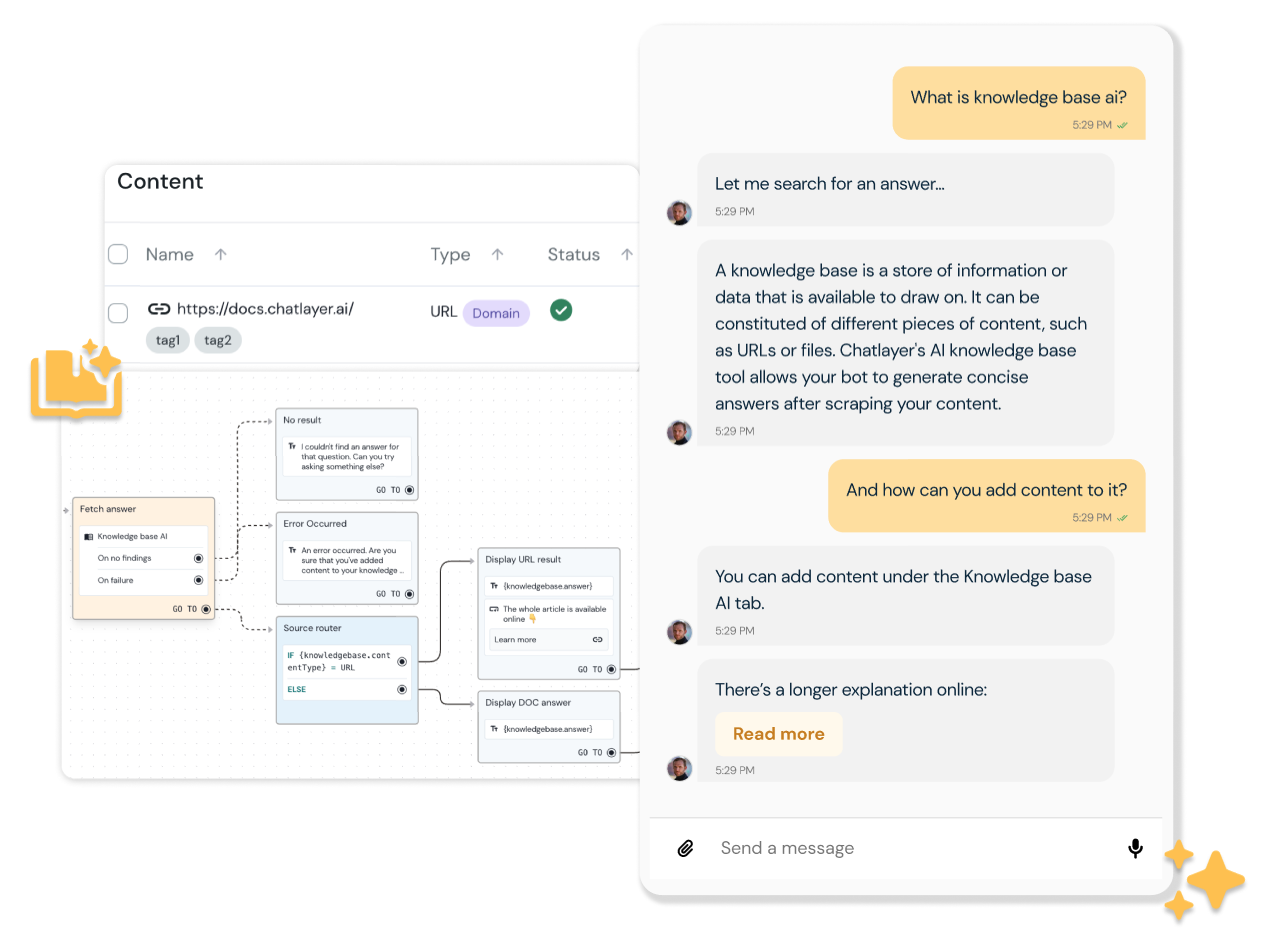This screenshot has width=1264, height=948.
Task: Click bot avatar below Read more message
Action: point(679,768)
